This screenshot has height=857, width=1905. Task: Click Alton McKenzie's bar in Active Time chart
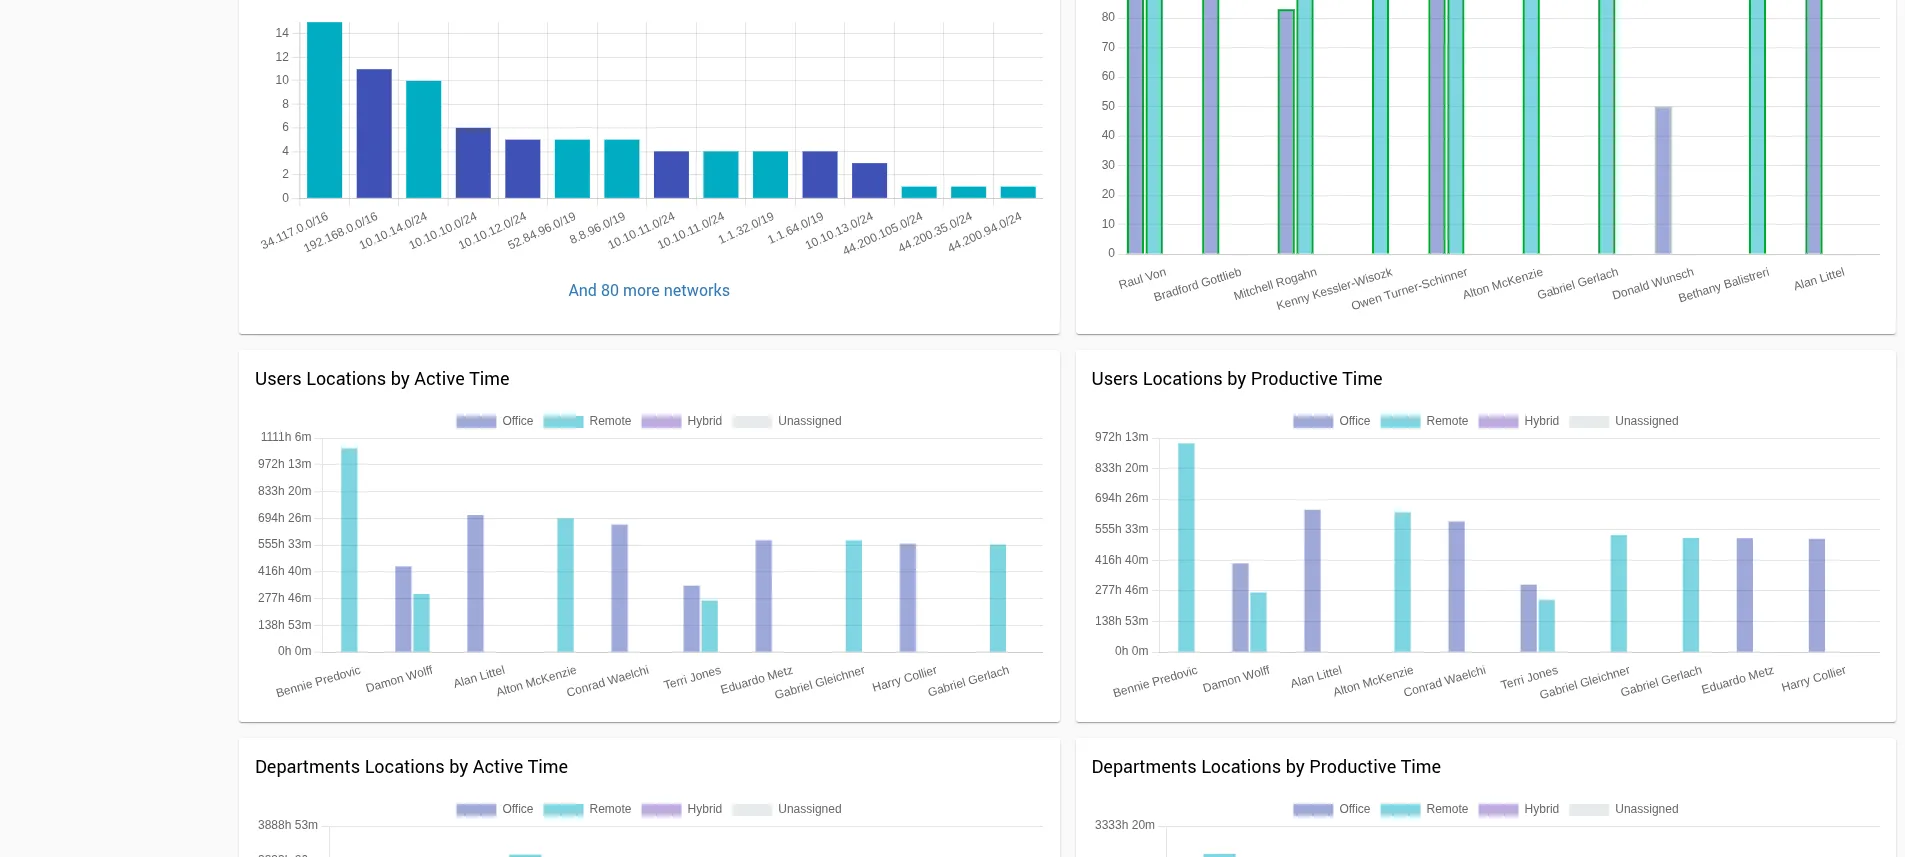[x=565, y=585]
